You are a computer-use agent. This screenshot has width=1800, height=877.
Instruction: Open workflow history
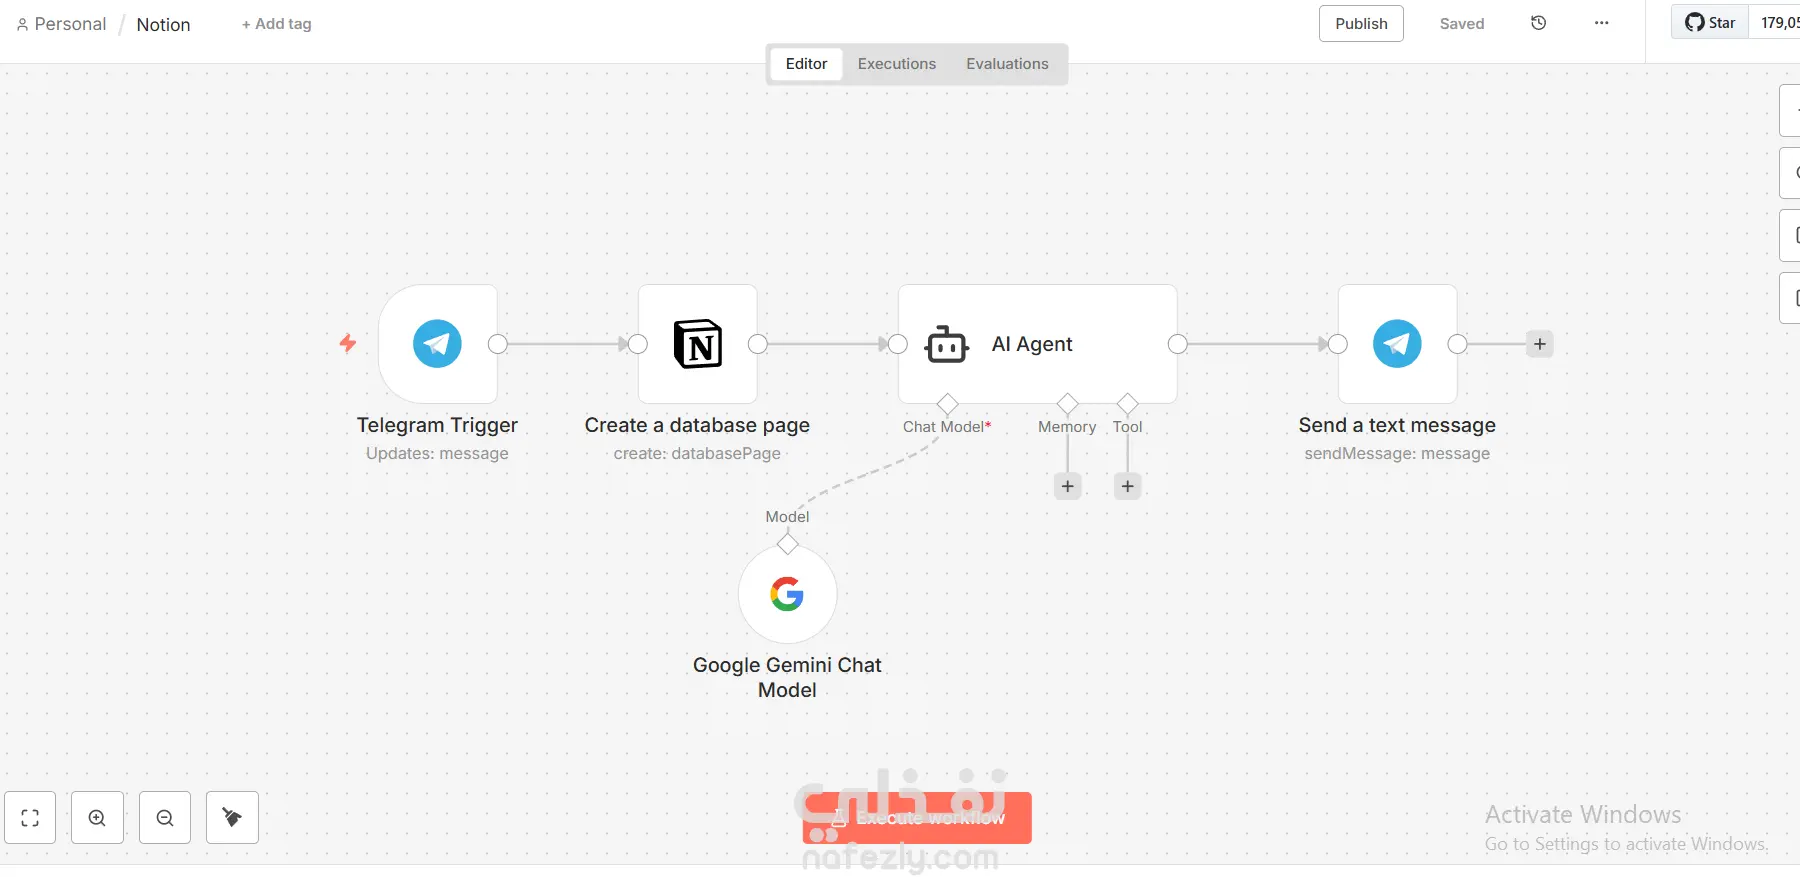point(1539,23)
